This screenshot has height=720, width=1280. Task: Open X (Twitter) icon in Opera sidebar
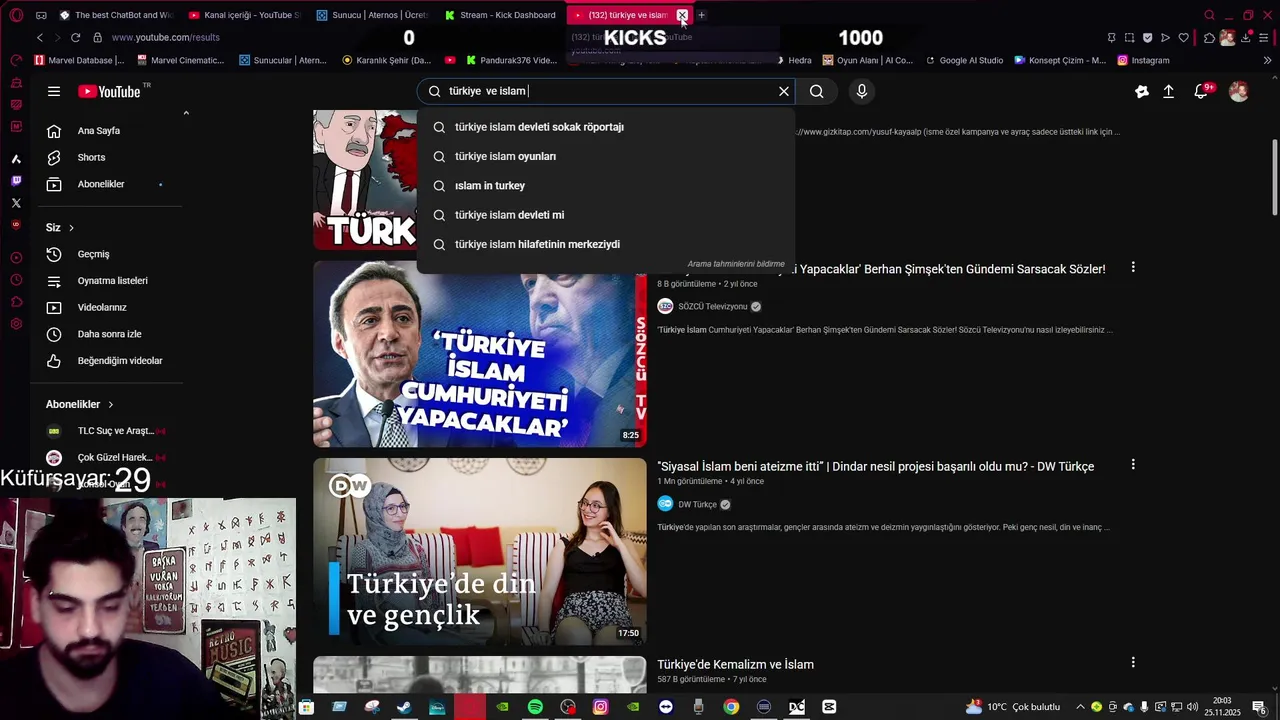point(16,203)
